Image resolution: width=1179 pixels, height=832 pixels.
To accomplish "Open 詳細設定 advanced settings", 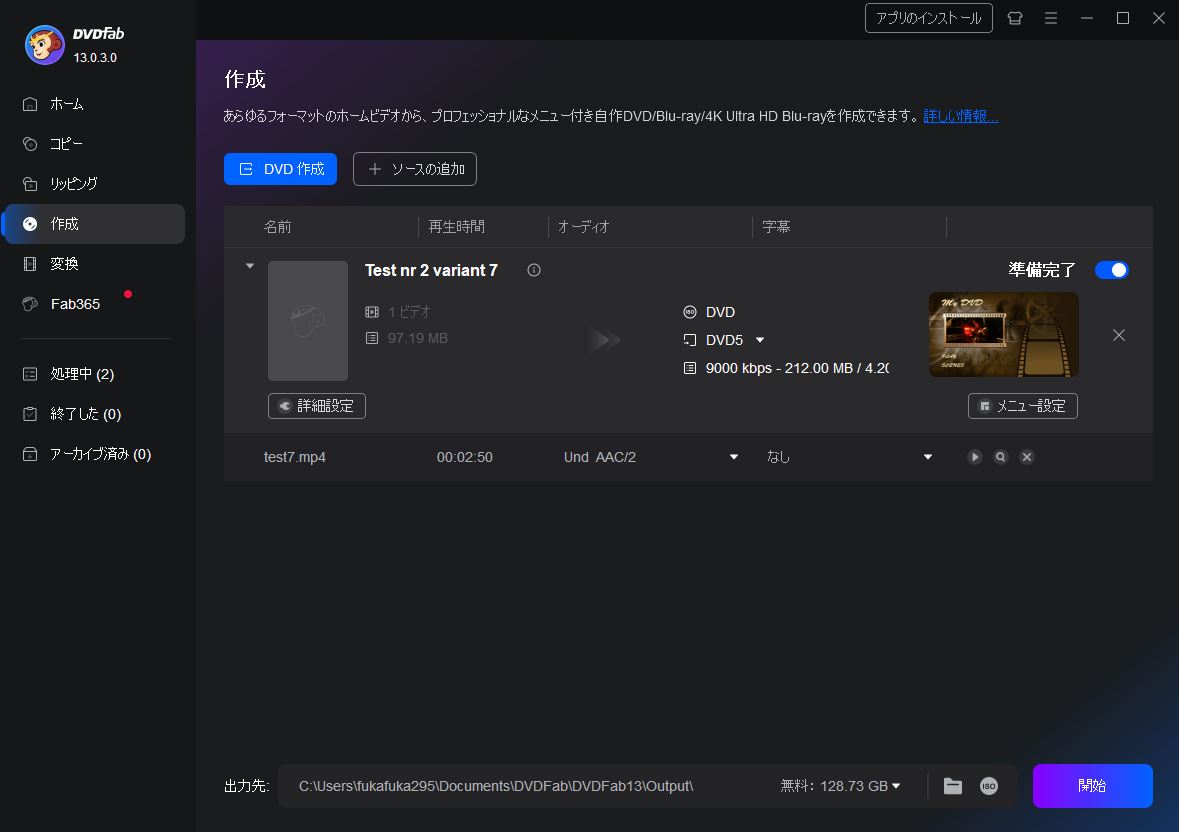I will (x=317, y=406).
